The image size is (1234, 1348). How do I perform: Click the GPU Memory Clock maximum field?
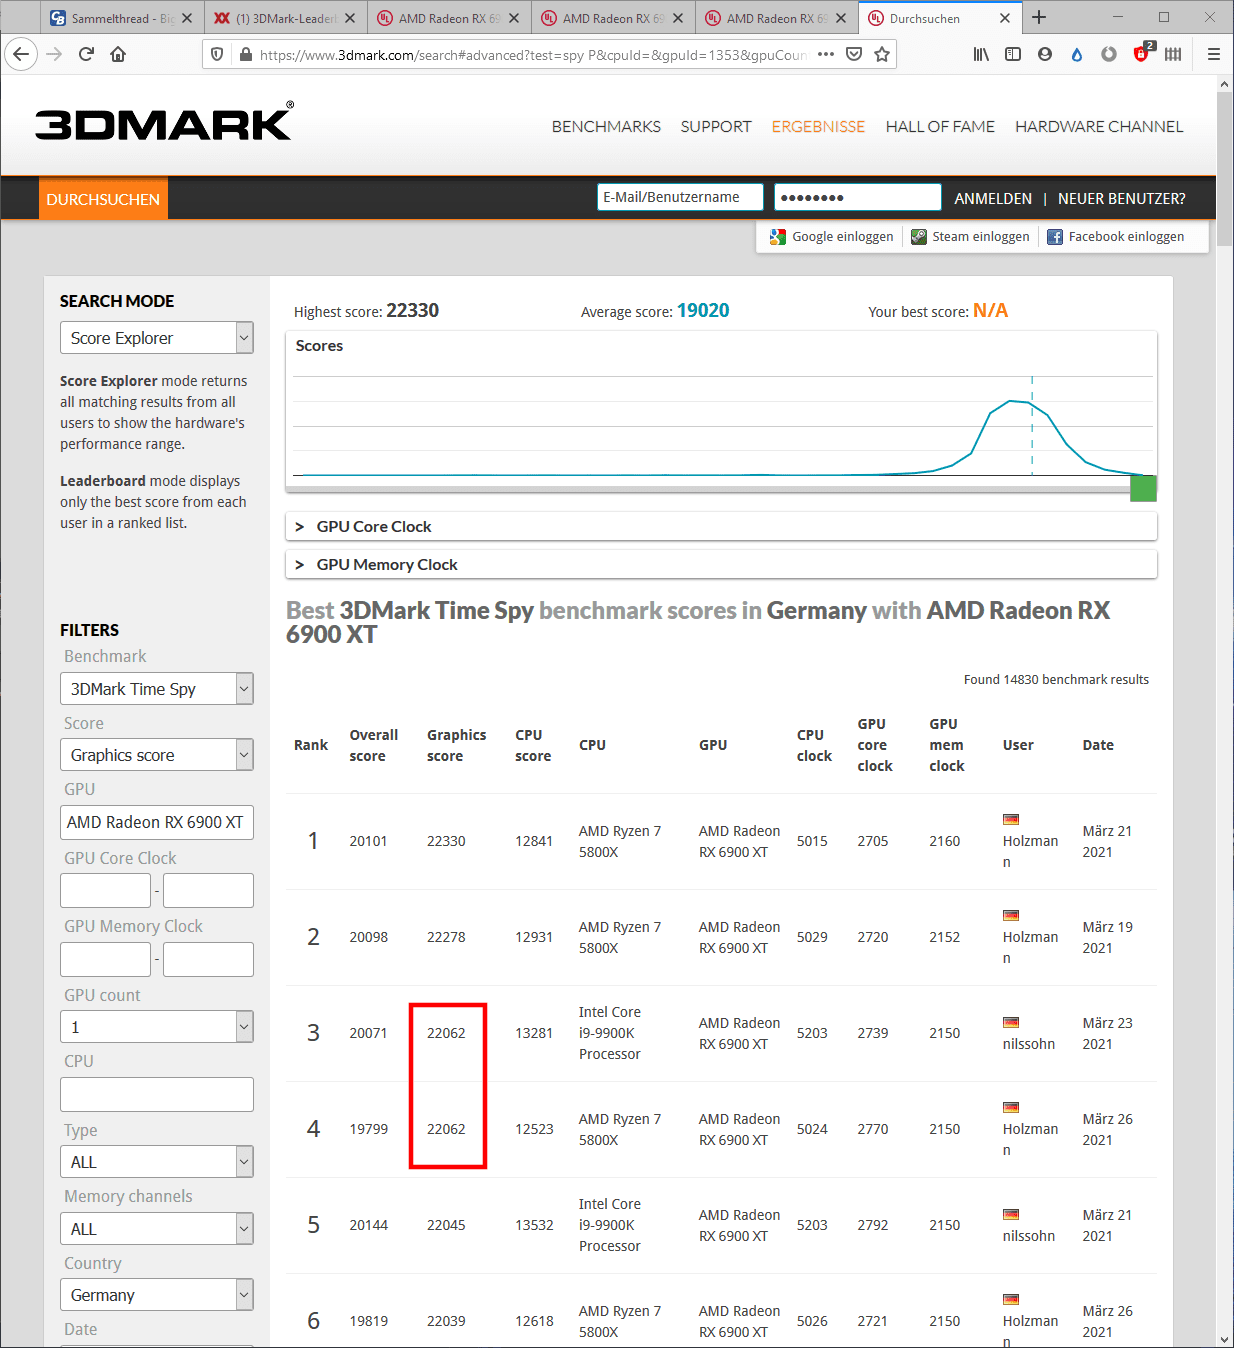pos(208,959)
